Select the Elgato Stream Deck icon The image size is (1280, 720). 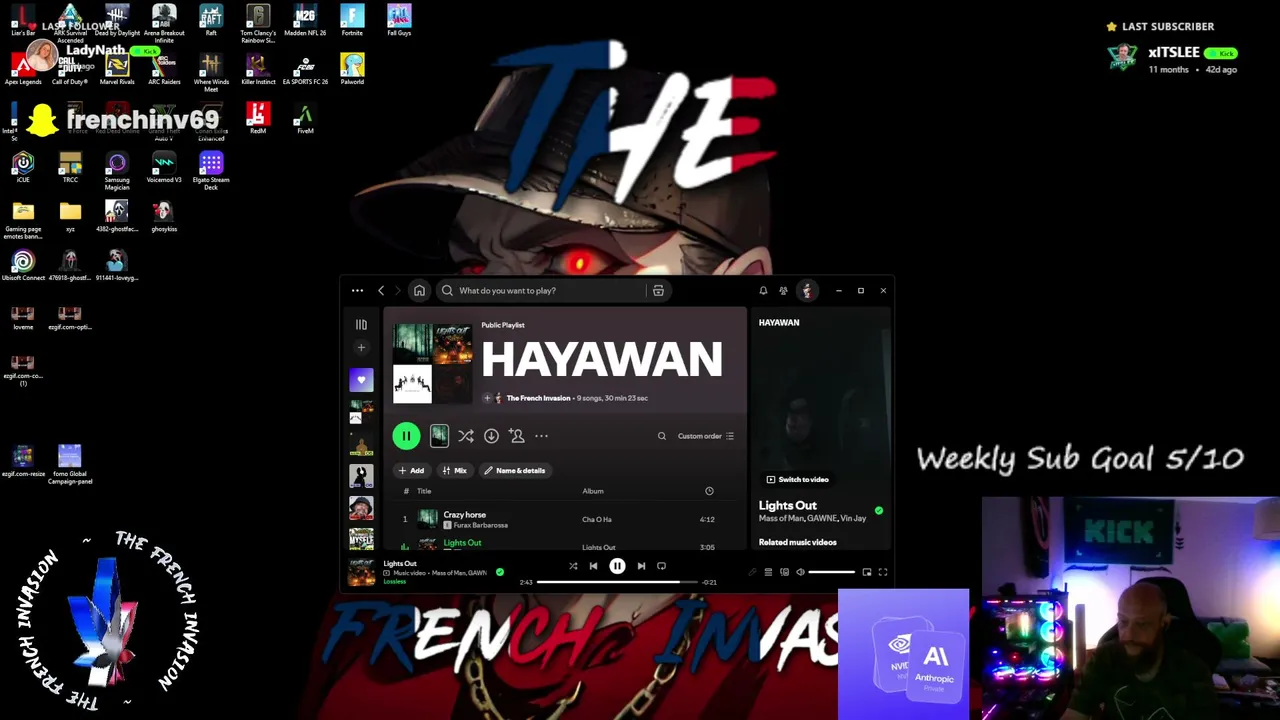pyautogui.click(x=211, y=170)
